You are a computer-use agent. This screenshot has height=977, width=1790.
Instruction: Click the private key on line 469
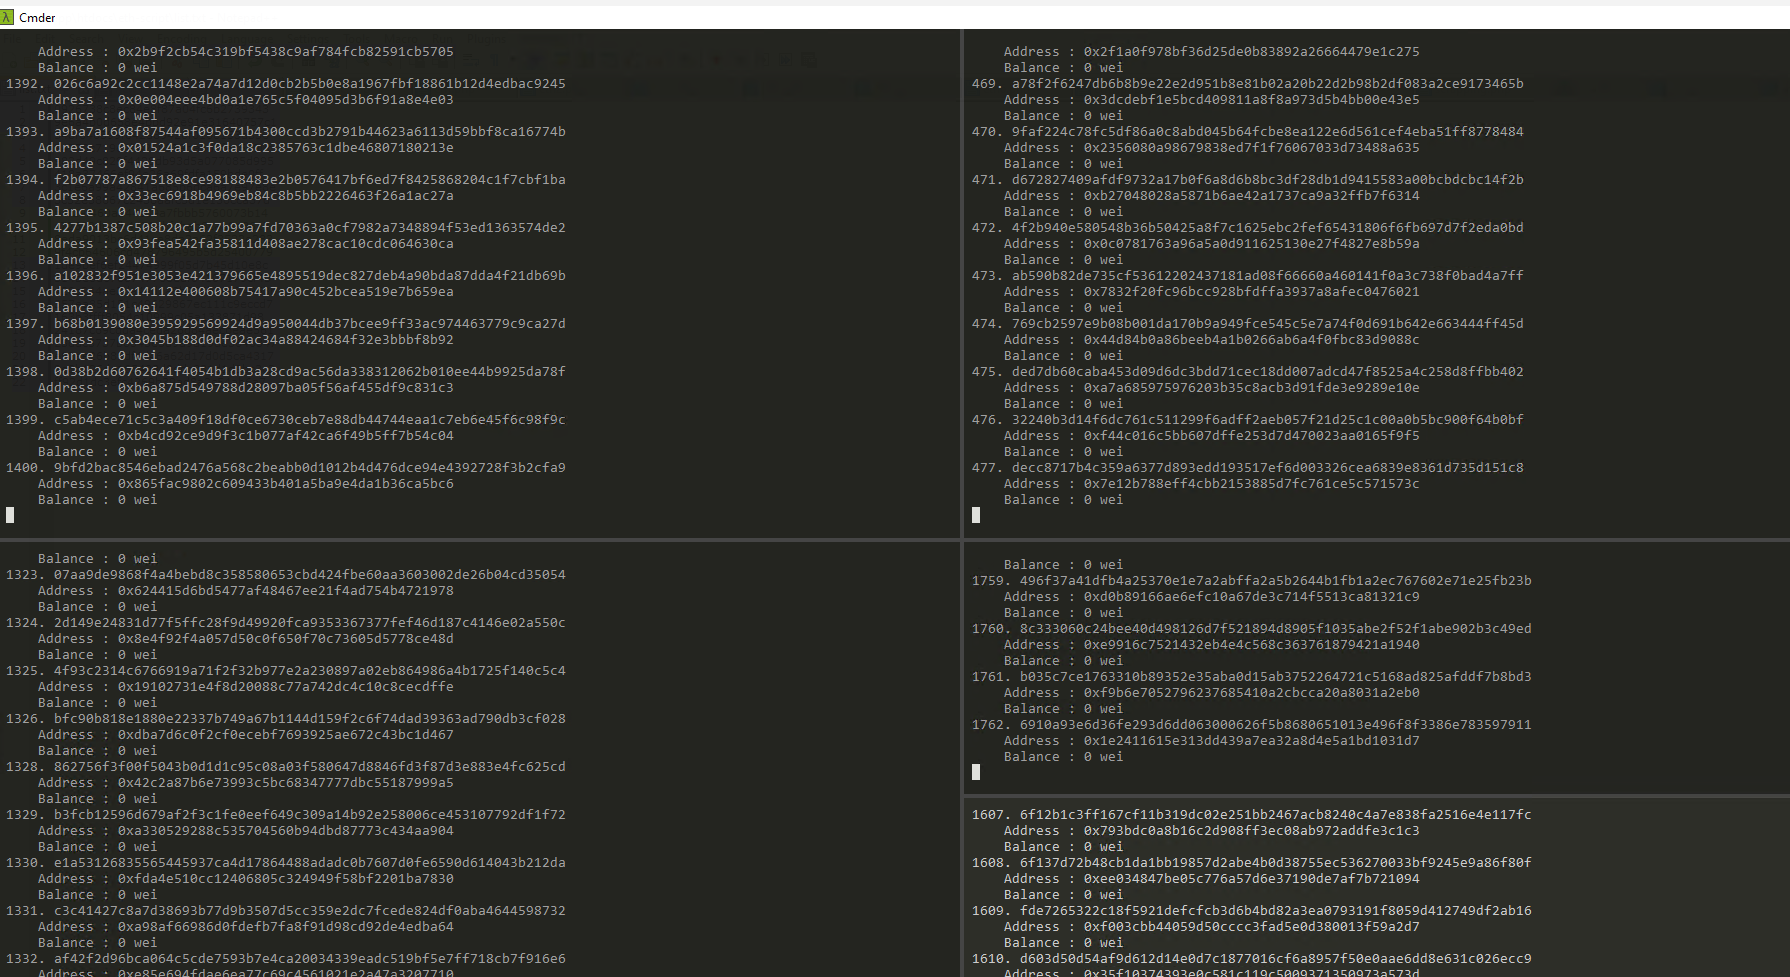click(x=1267, y=84)
